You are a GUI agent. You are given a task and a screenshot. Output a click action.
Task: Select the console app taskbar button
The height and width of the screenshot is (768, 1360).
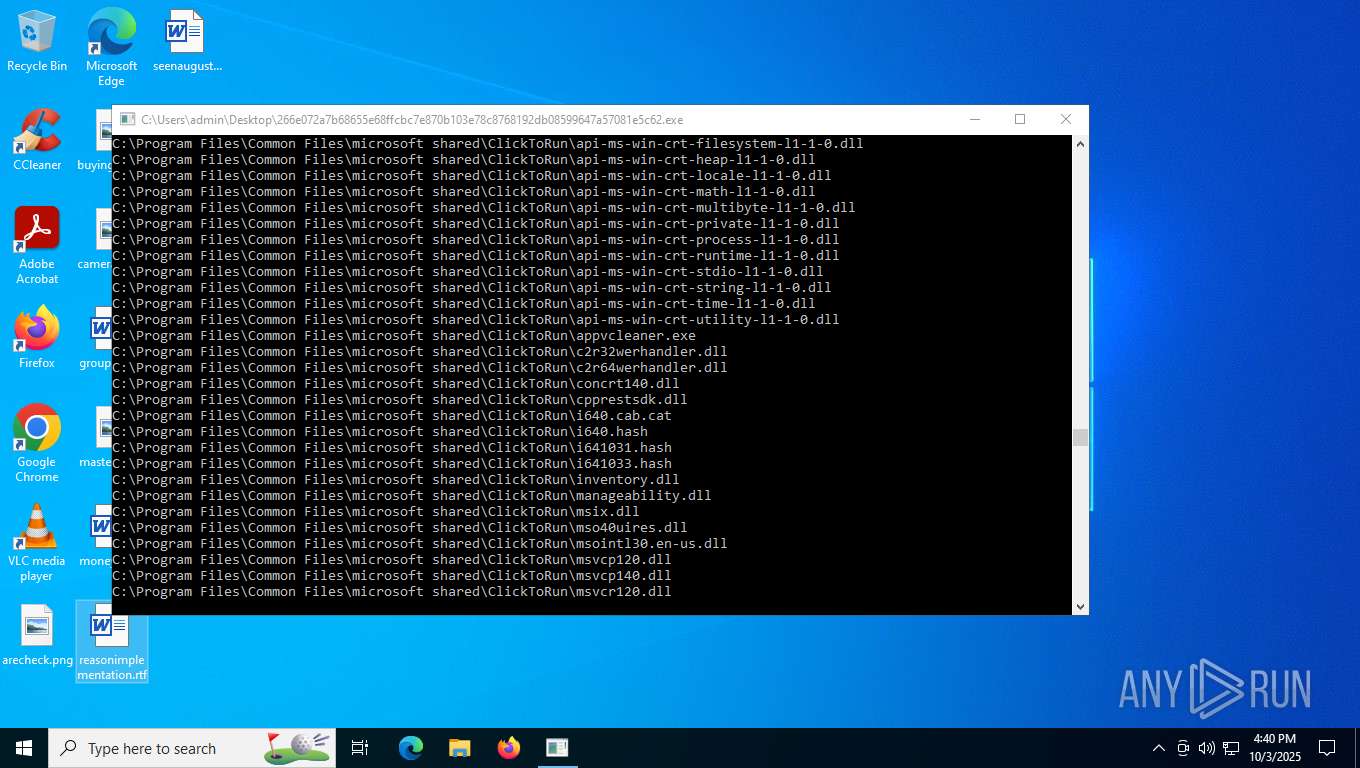pyautogui.click(x=557, y=748)
